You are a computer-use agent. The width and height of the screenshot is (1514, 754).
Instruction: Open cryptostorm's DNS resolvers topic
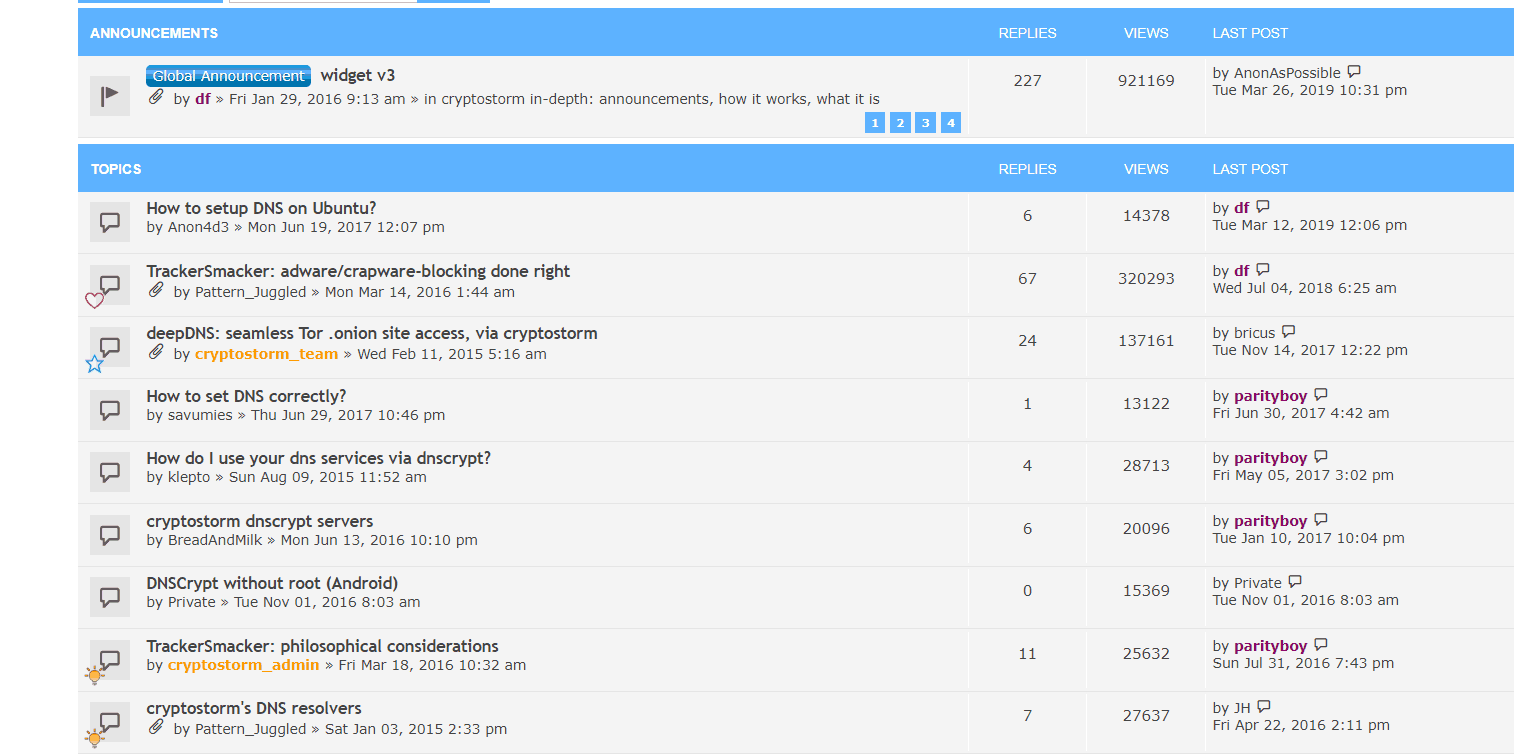point(254,708)
